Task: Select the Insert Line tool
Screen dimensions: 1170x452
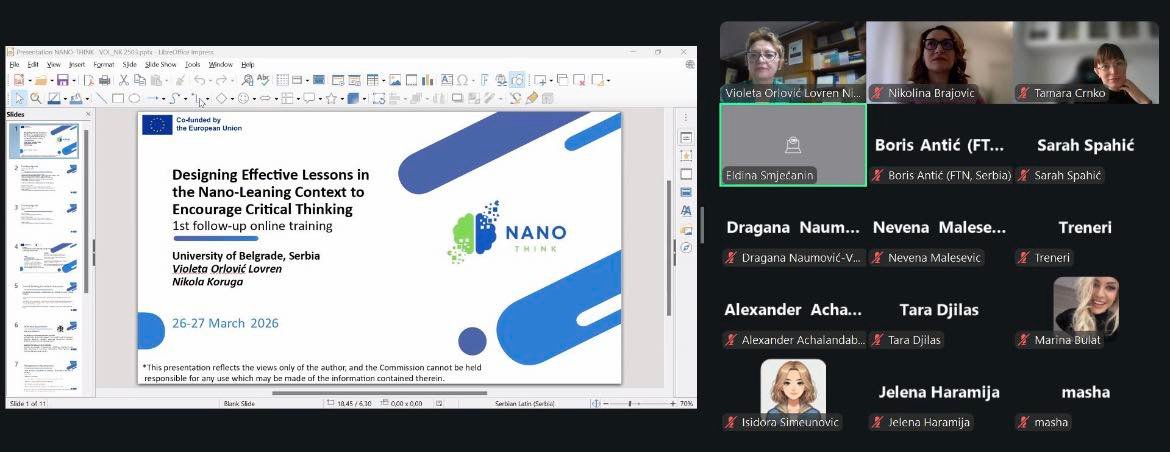Action: pyautogui.click(x=101, y=98)
